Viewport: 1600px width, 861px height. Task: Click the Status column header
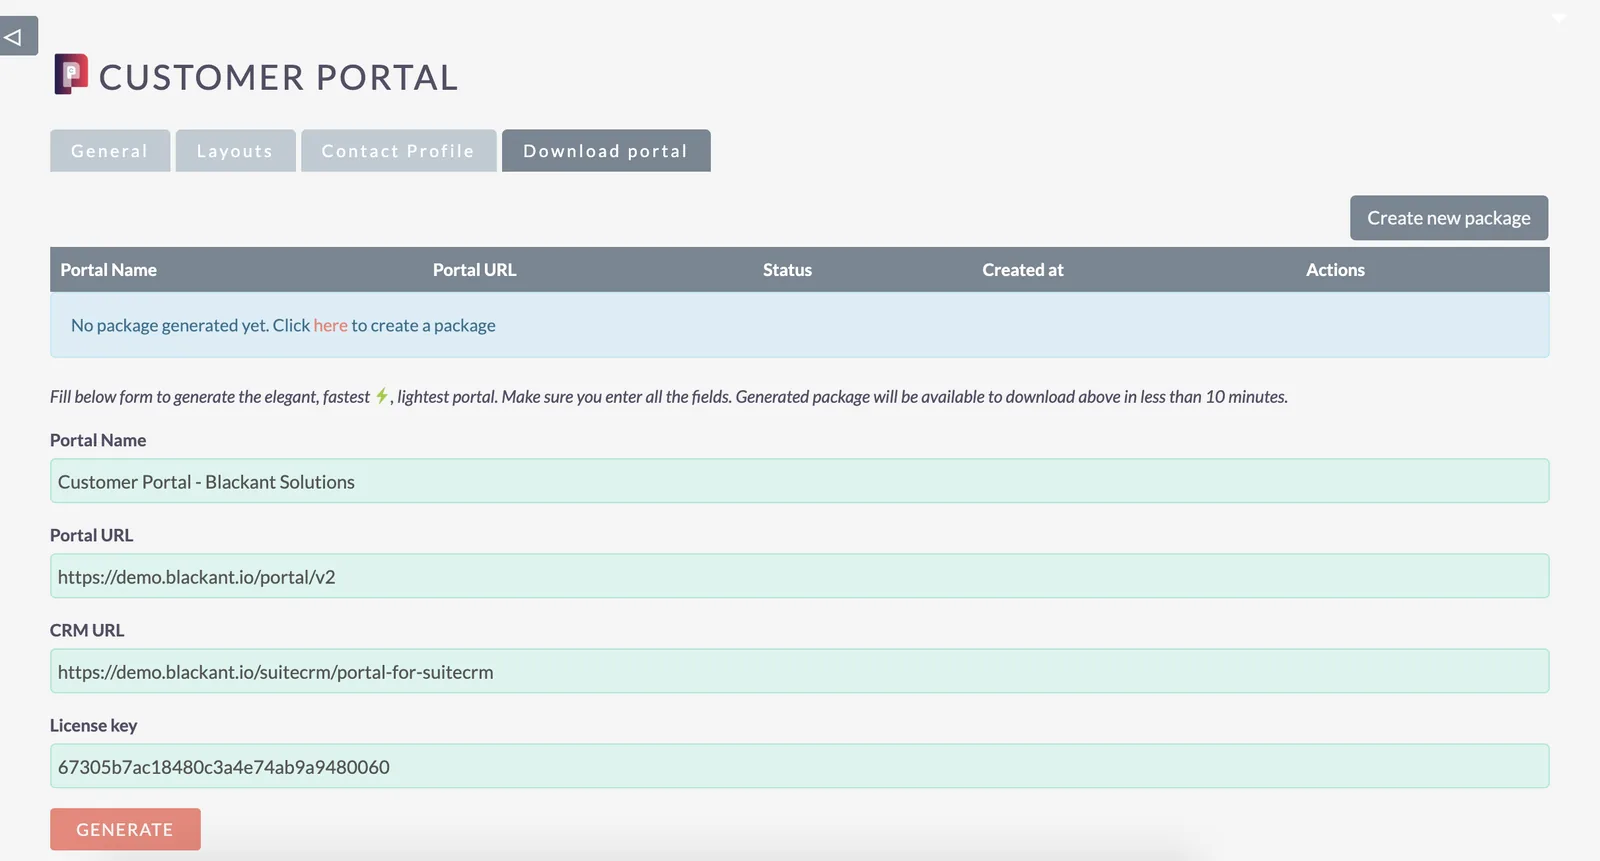coord(787,270)
